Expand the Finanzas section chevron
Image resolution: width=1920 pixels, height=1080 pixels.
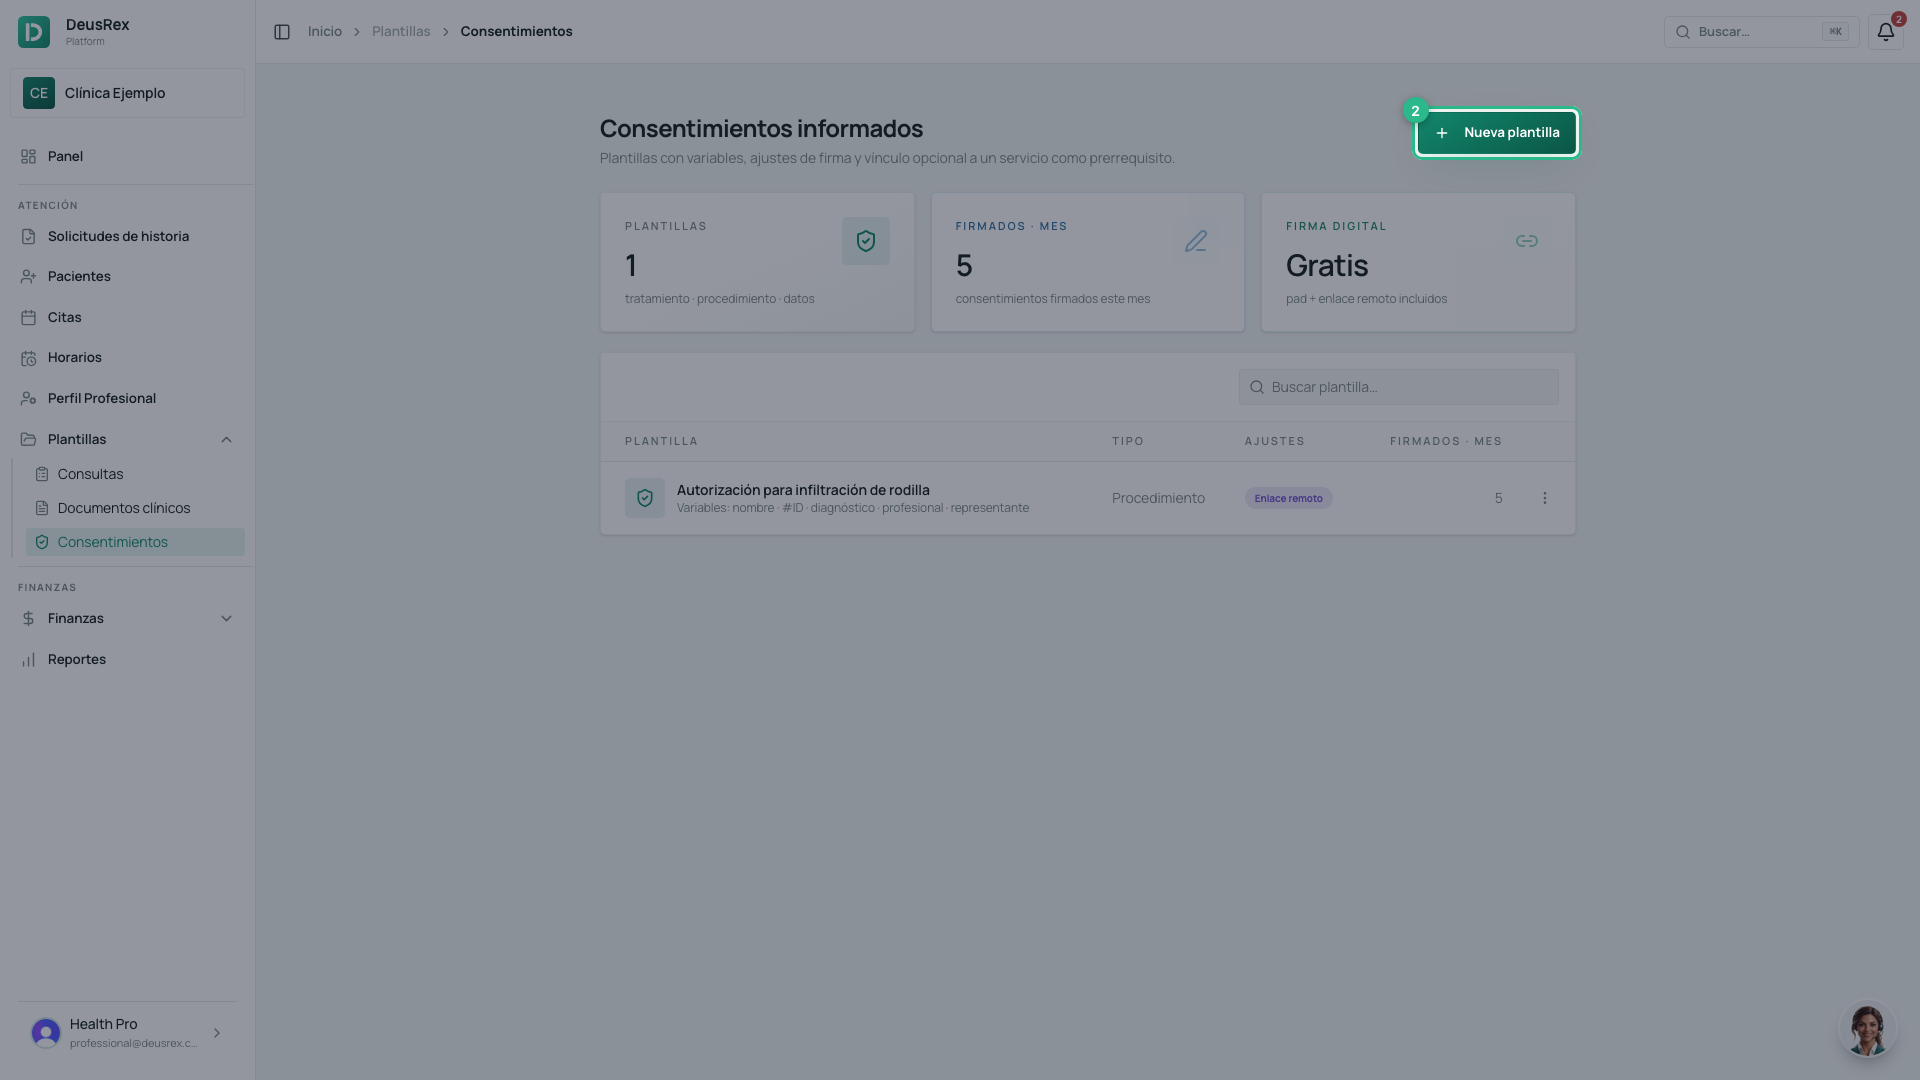(x=226, y=619)
